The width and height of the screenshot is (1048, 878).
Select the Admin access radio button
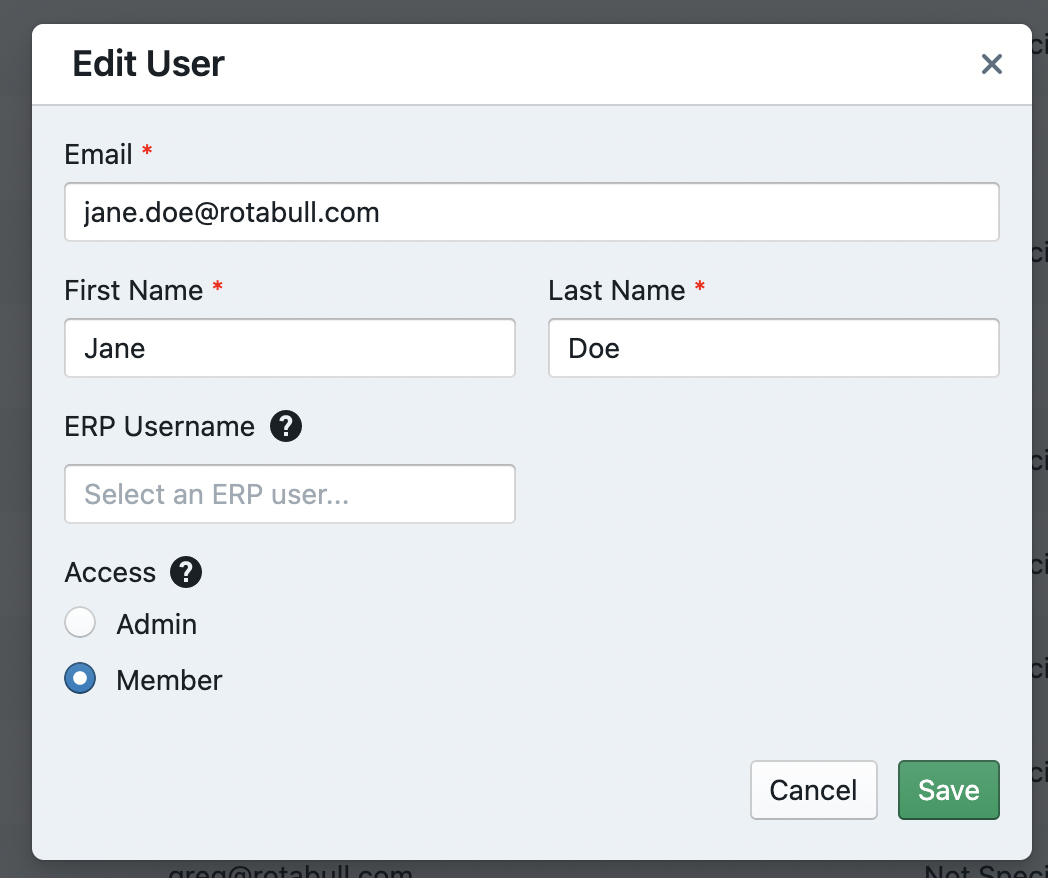pyautogui.click(x=80, y=623)
